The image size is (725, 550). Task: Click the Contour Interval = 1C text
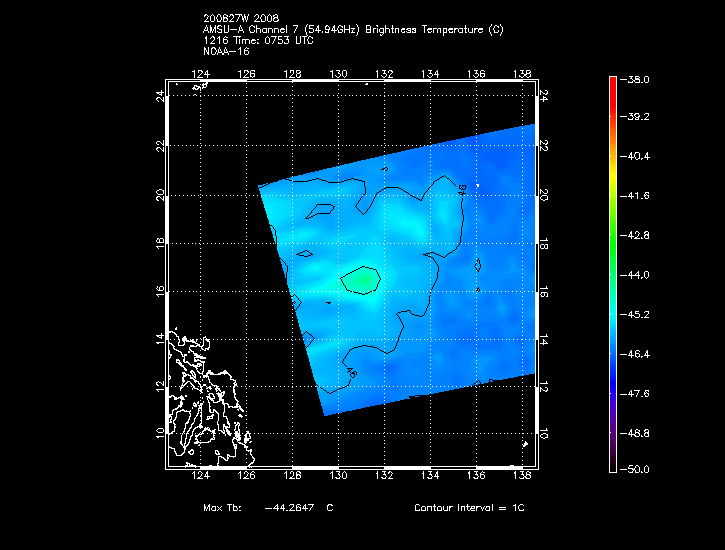[x=469, y=508]
